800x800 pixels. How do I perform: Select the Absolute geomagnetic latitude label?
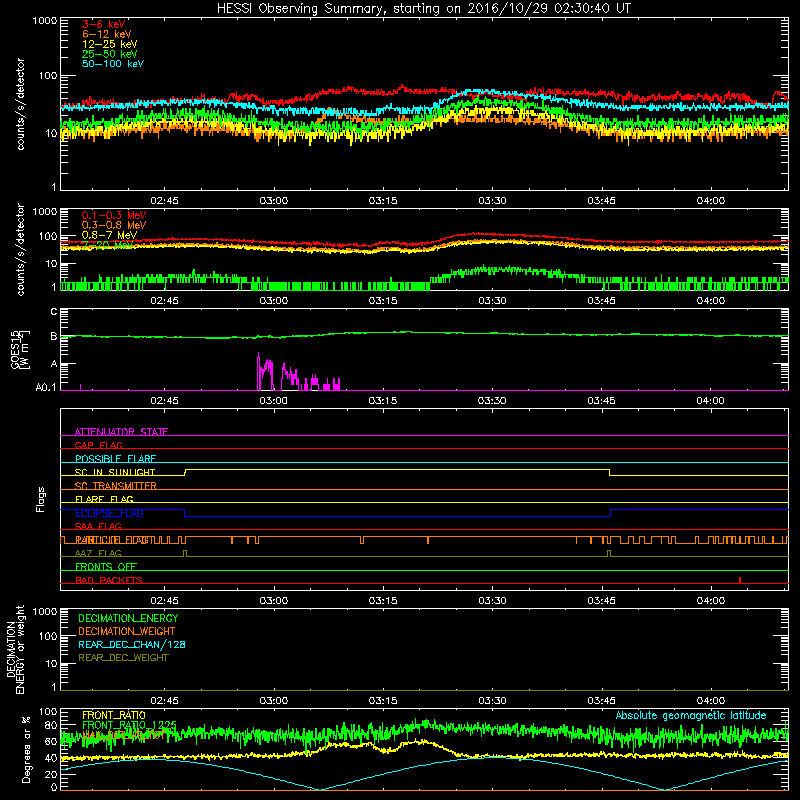click(691, 715)
